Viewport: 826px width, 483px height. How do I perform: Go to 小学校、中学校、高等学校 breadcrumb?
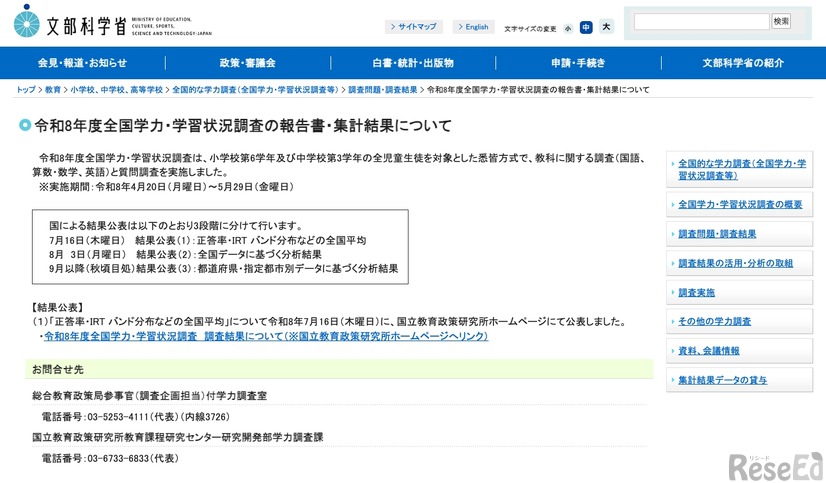[x=116, y=90]
